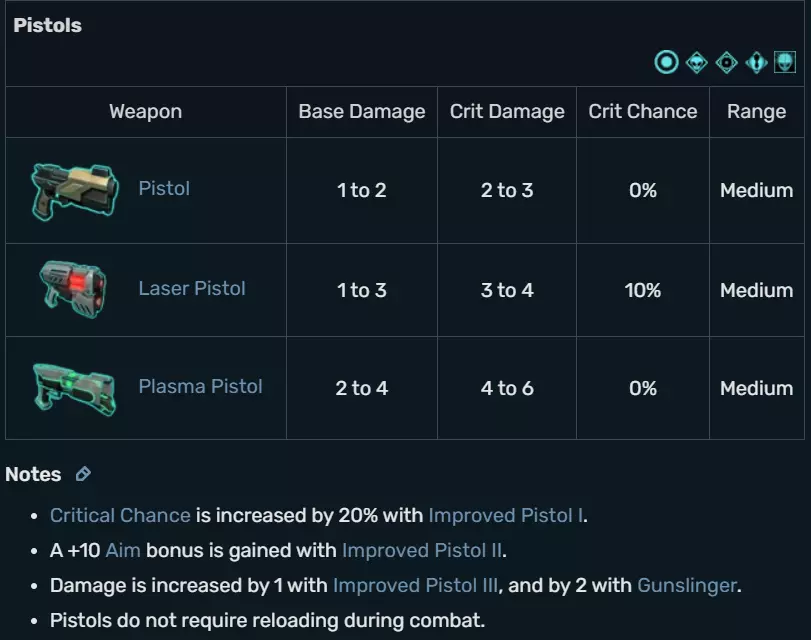Viewport: 811px width, 640px height.
Task: Click the pencil edit icon beside Notes
Action: pos(83,474)
